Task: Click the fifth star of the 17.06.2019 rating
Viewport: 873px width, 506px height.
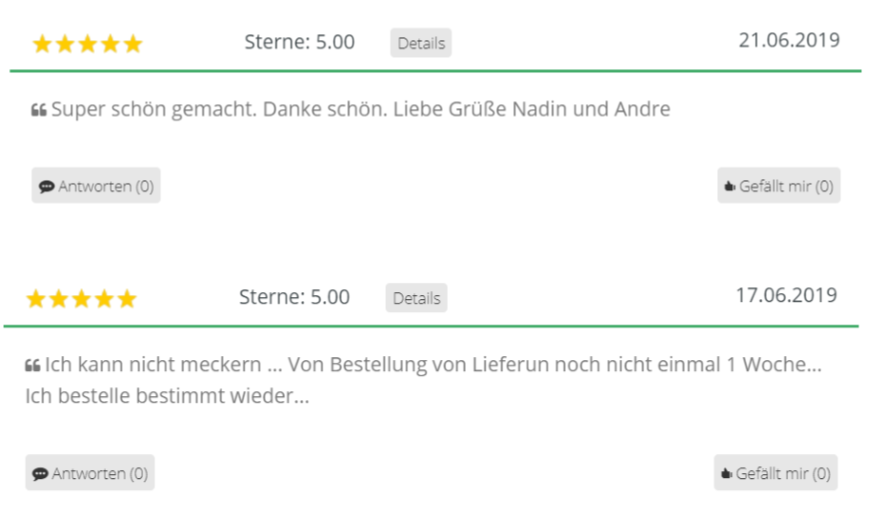Action: [x=127, y=298]
